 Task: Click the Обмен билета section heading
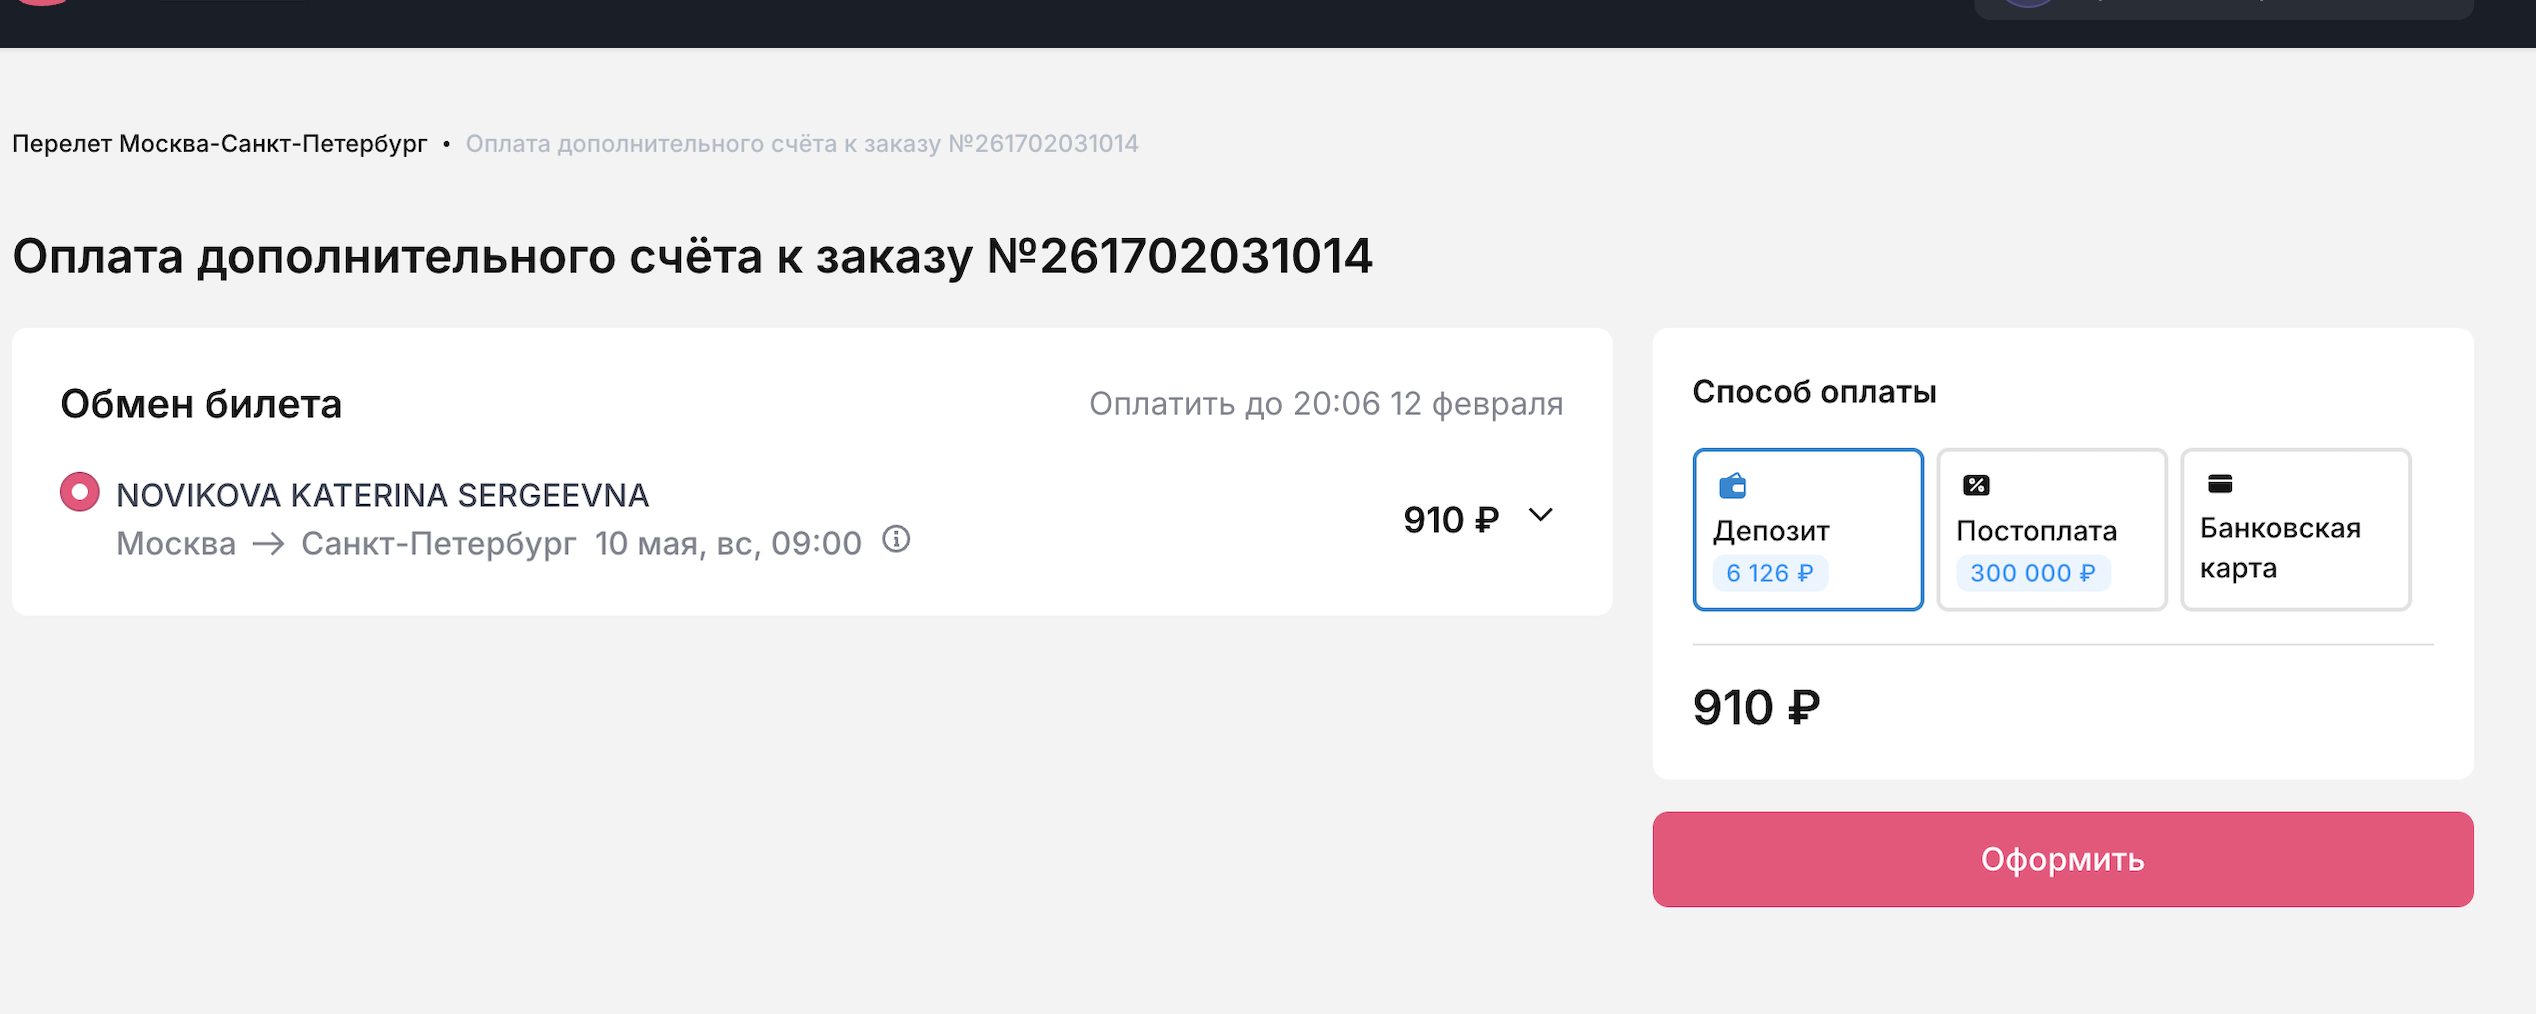tap(201, 404)
